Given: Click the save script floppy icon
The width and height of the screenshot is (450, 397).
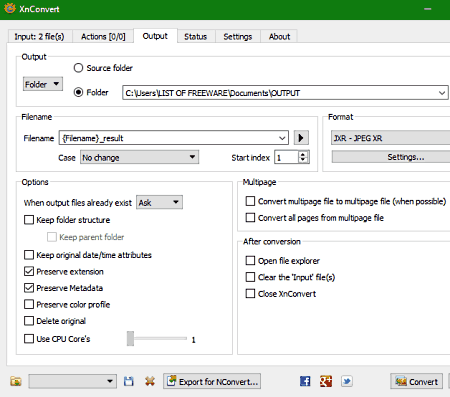Looking at the screenshot, I should 129,381.
